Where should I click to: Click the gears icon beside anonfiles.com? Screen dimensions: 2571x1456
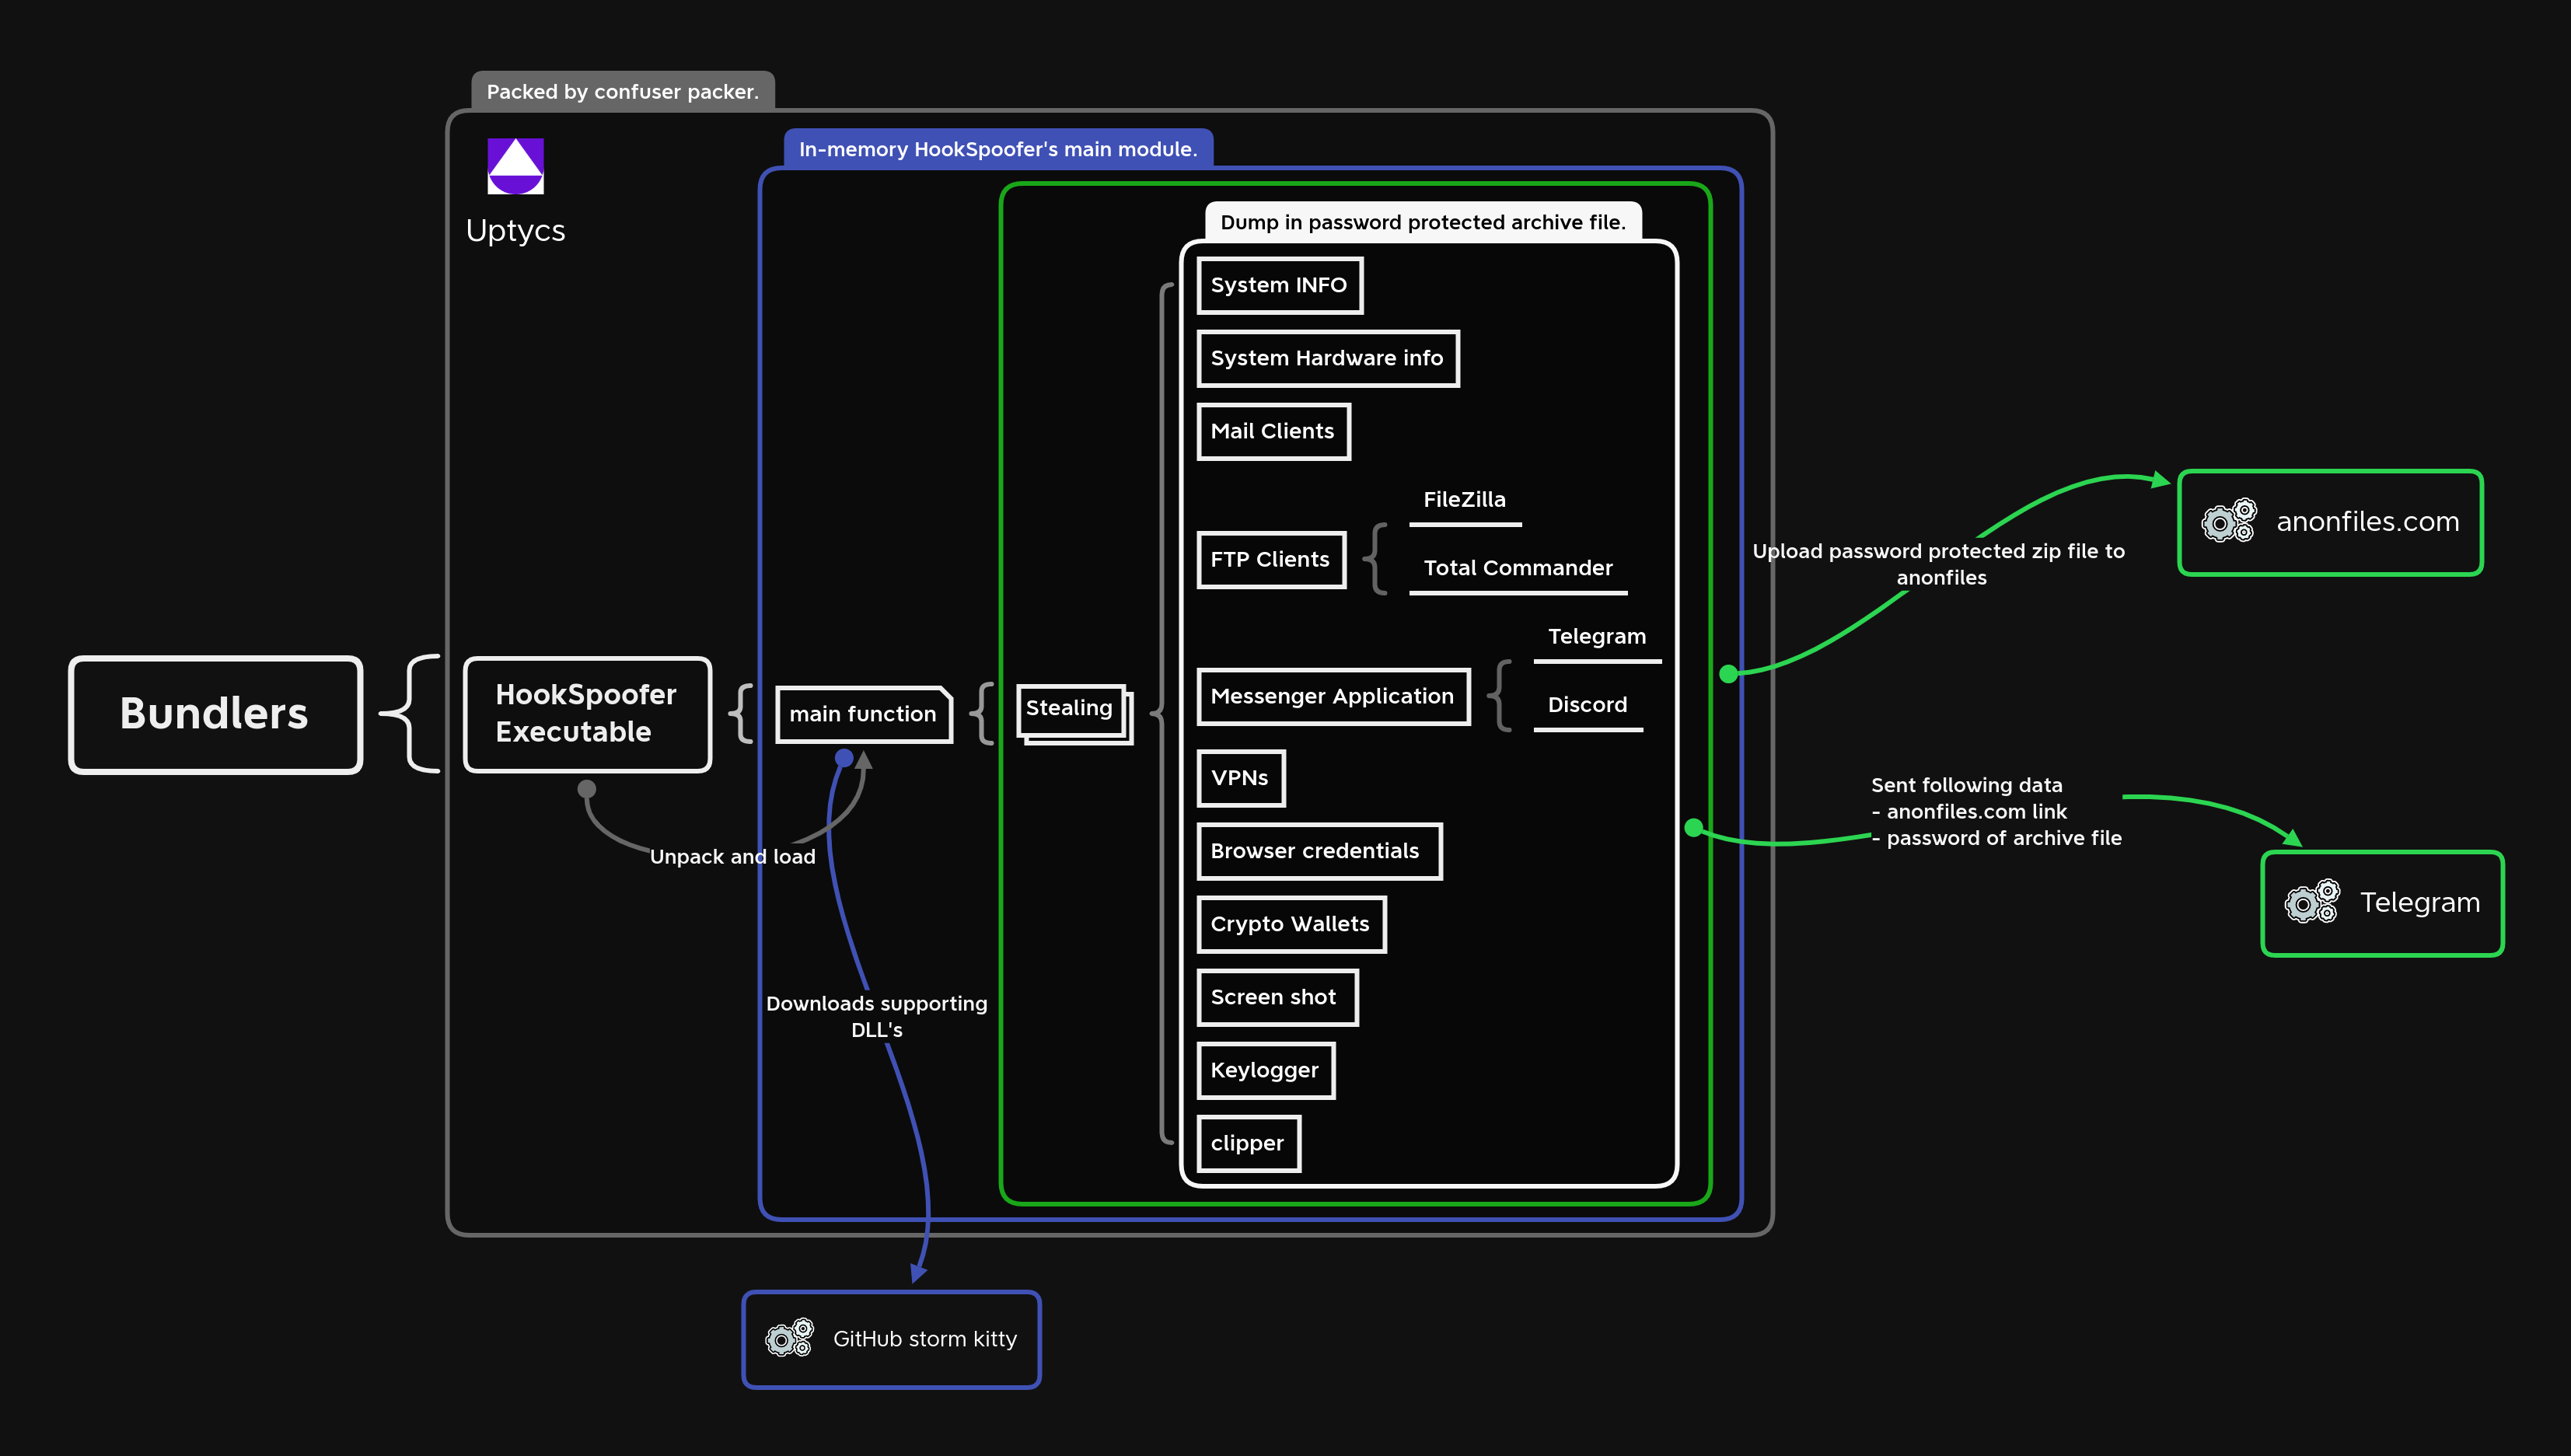click(x=2229, y=521)
